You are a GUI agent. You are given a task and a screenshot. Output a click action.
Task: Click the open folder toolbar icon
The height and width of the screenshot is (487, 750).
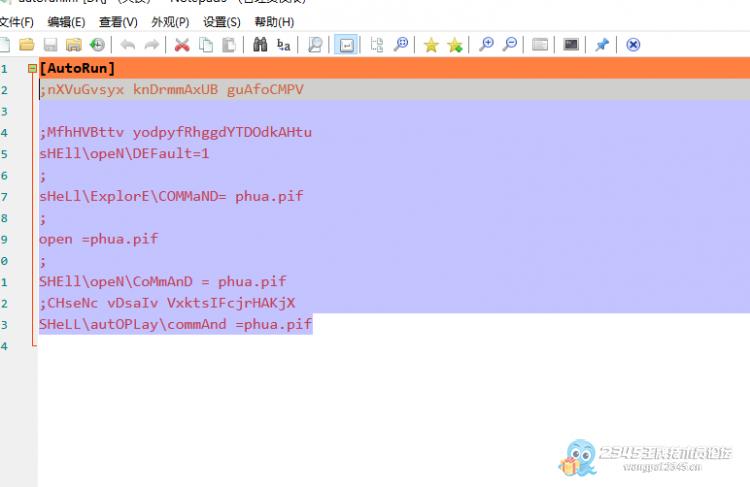(x=27, y=45)
